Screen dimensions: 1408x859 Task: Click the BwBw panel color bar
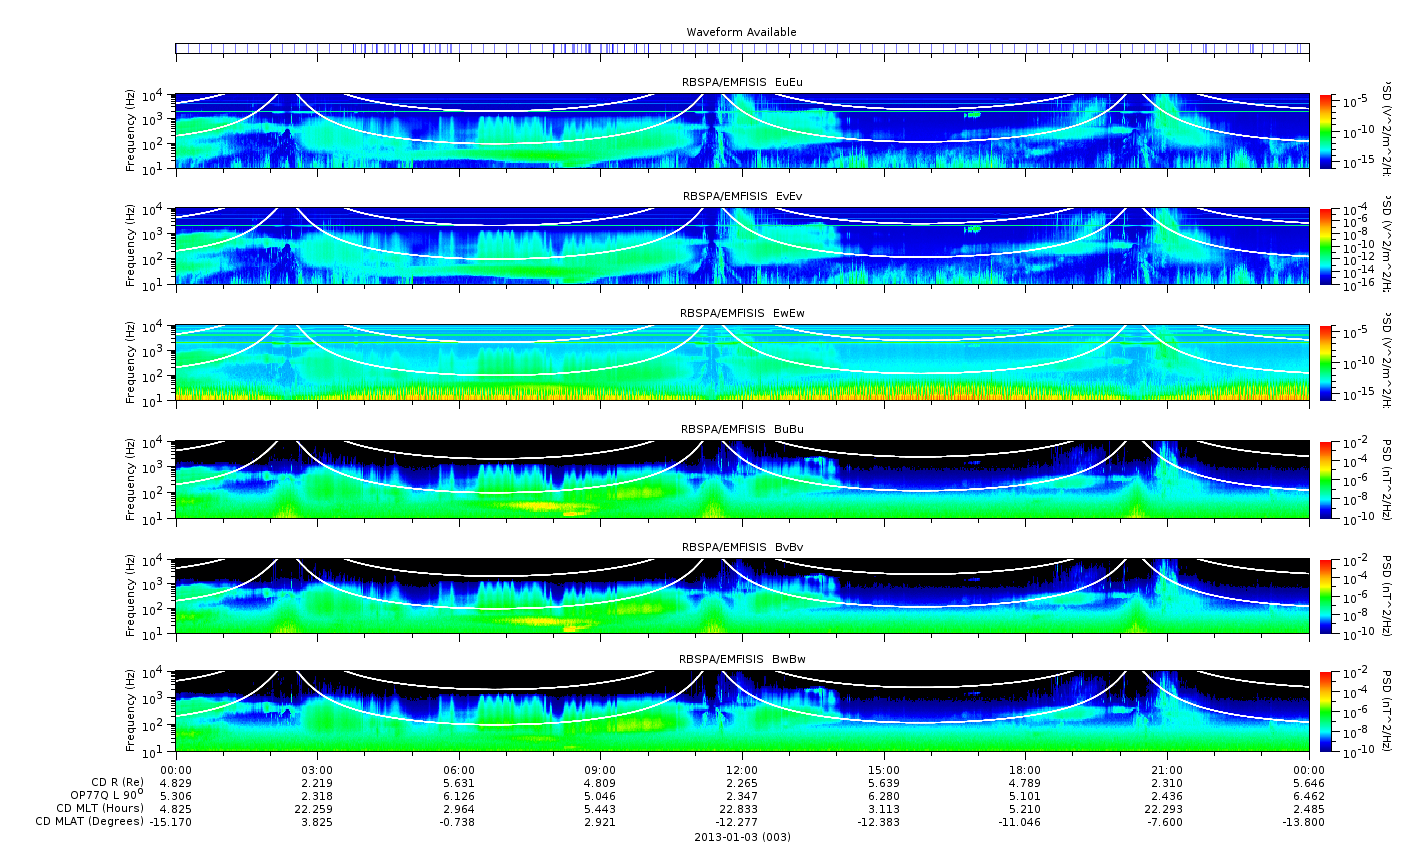(1326, 711)
